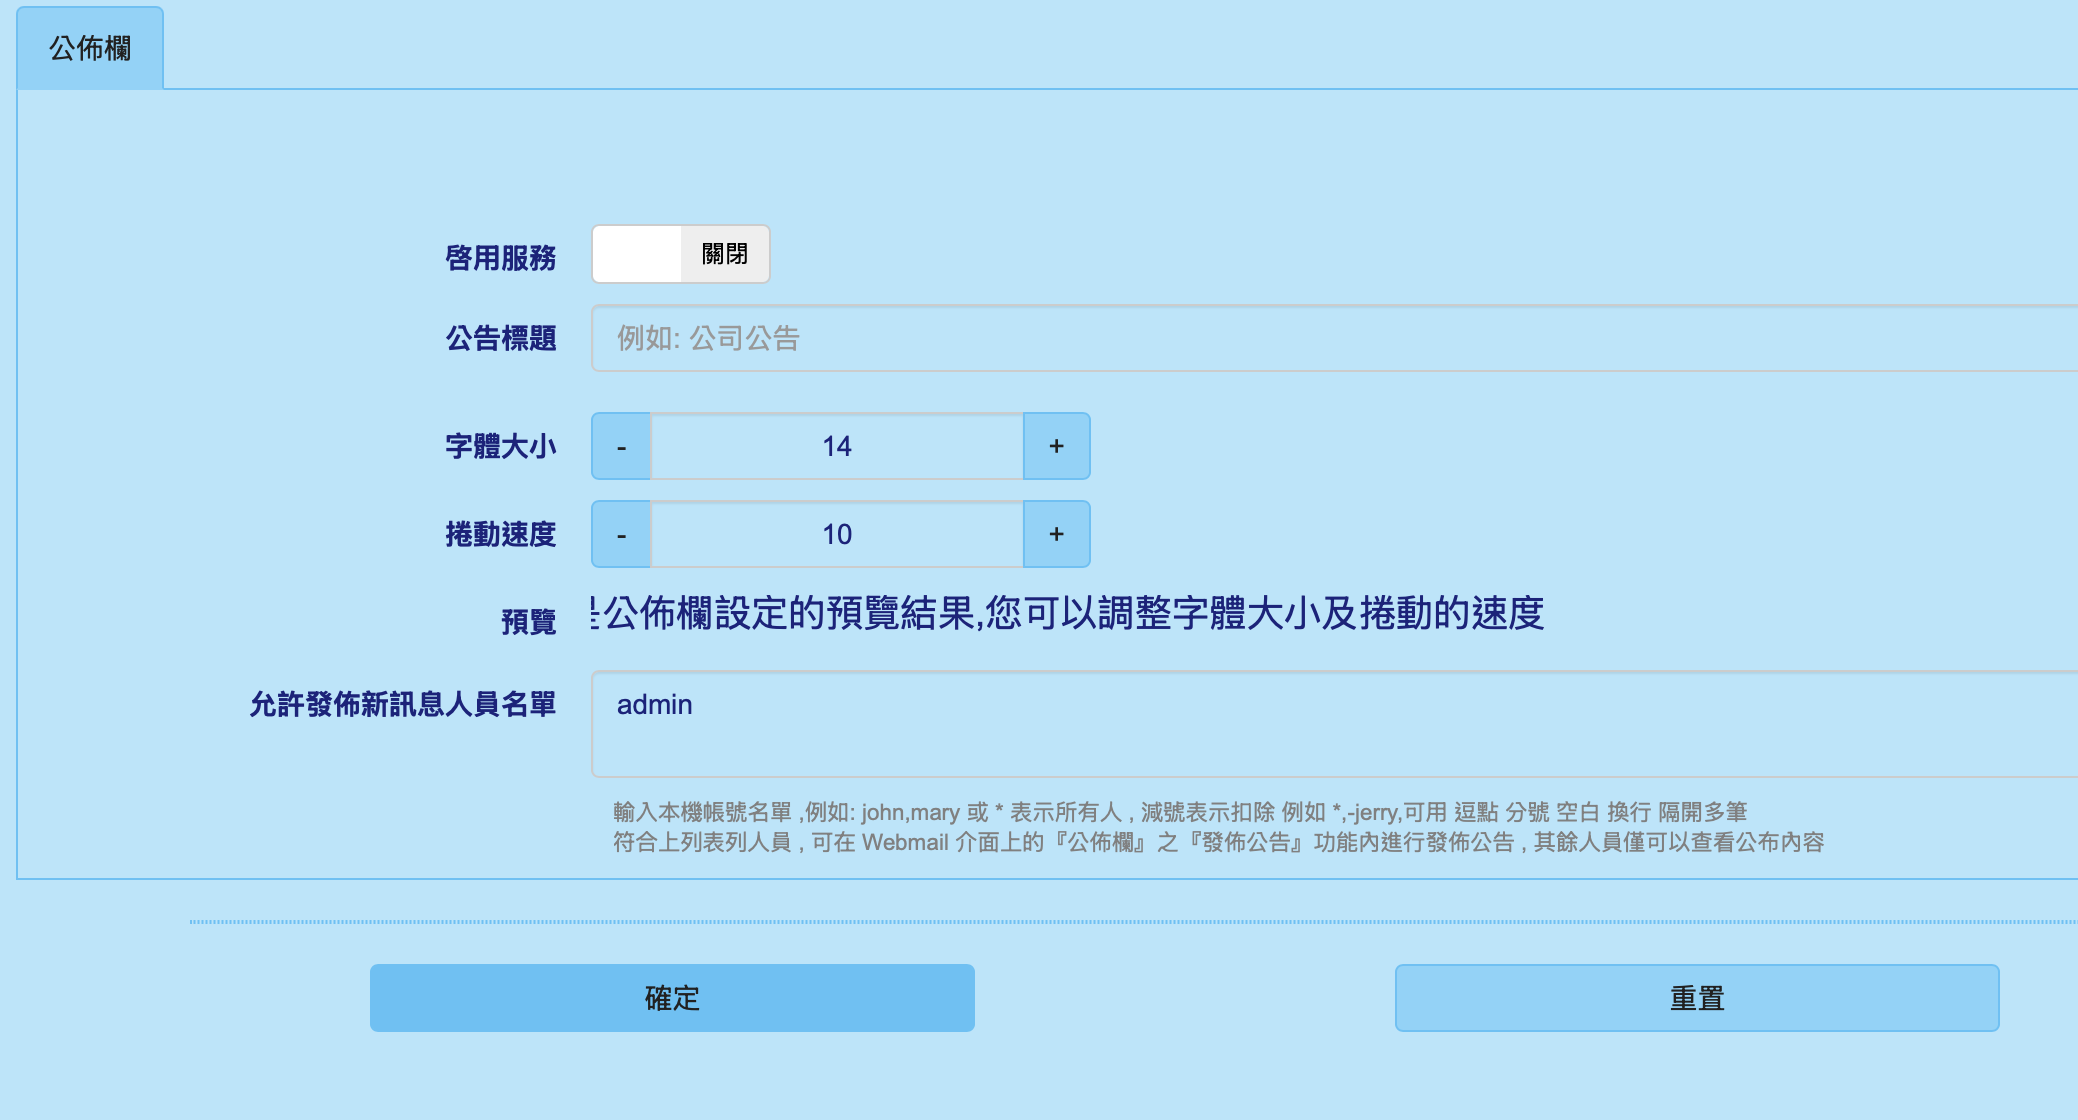Increase 捲動速度 with the plus button
The image size is (2078, 1120).
coord(1056,534)
